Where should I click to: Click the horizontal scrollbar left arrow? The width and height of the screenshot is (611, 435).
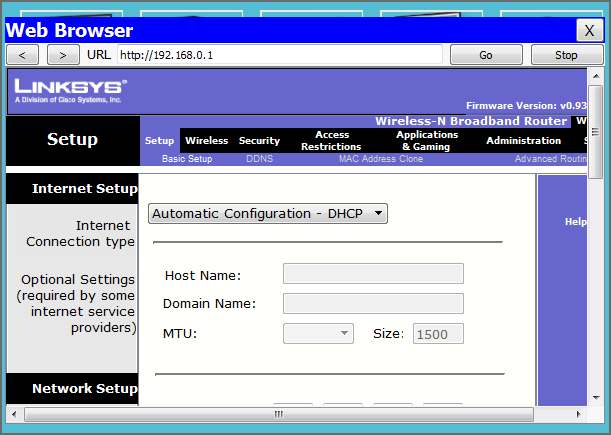click(14, 414)
